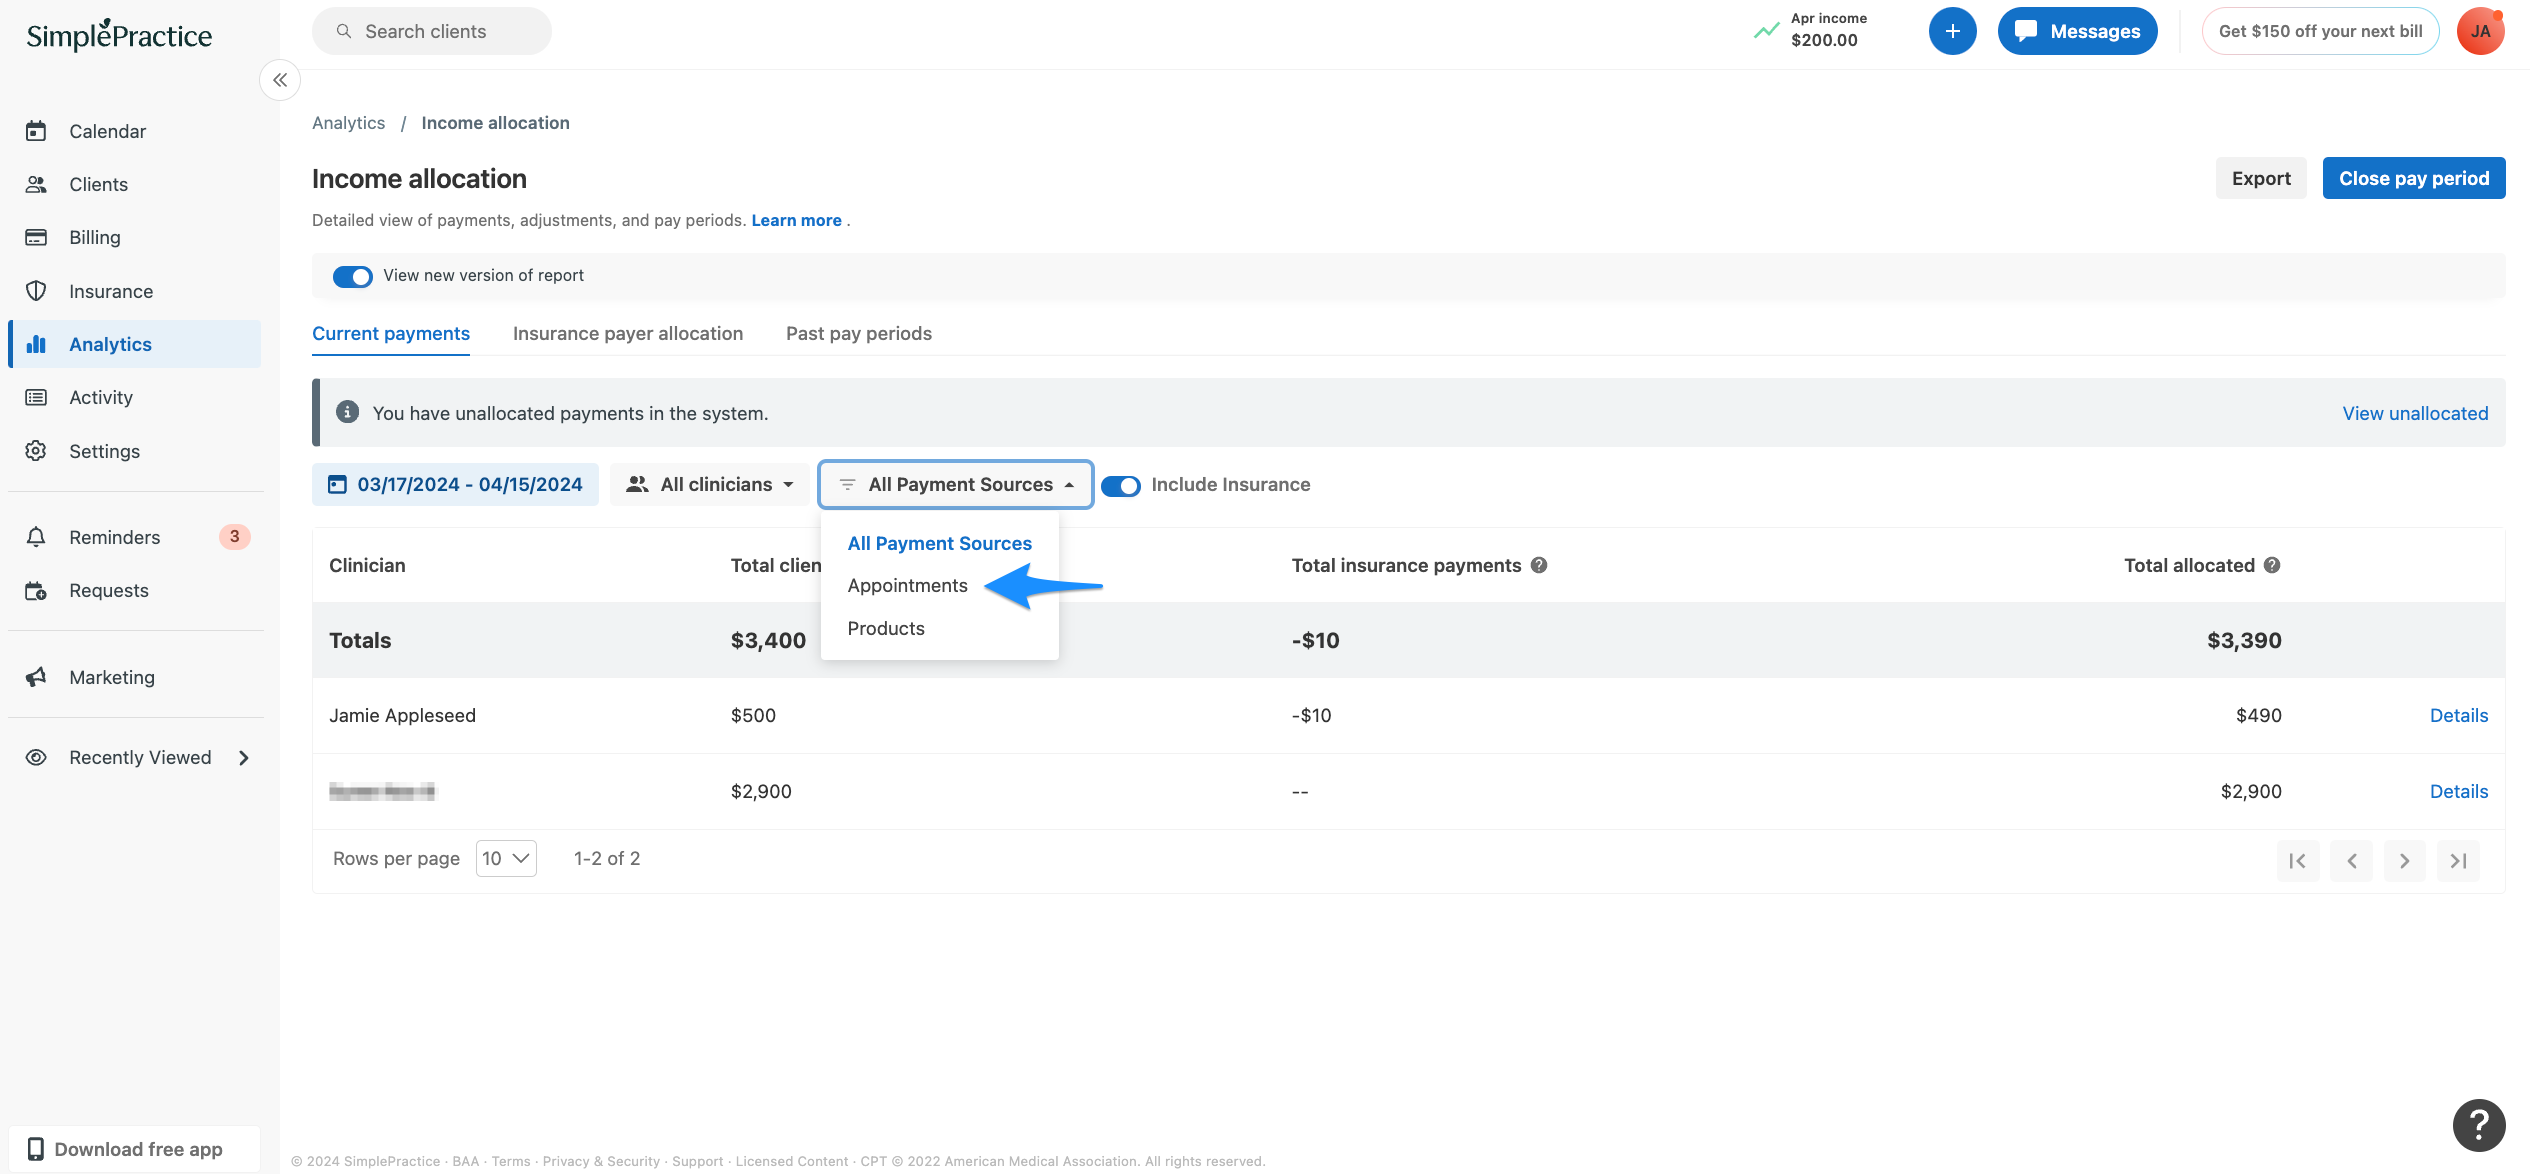
Task: Open the Requests calendar-clock icon
Action: point(36,590)
